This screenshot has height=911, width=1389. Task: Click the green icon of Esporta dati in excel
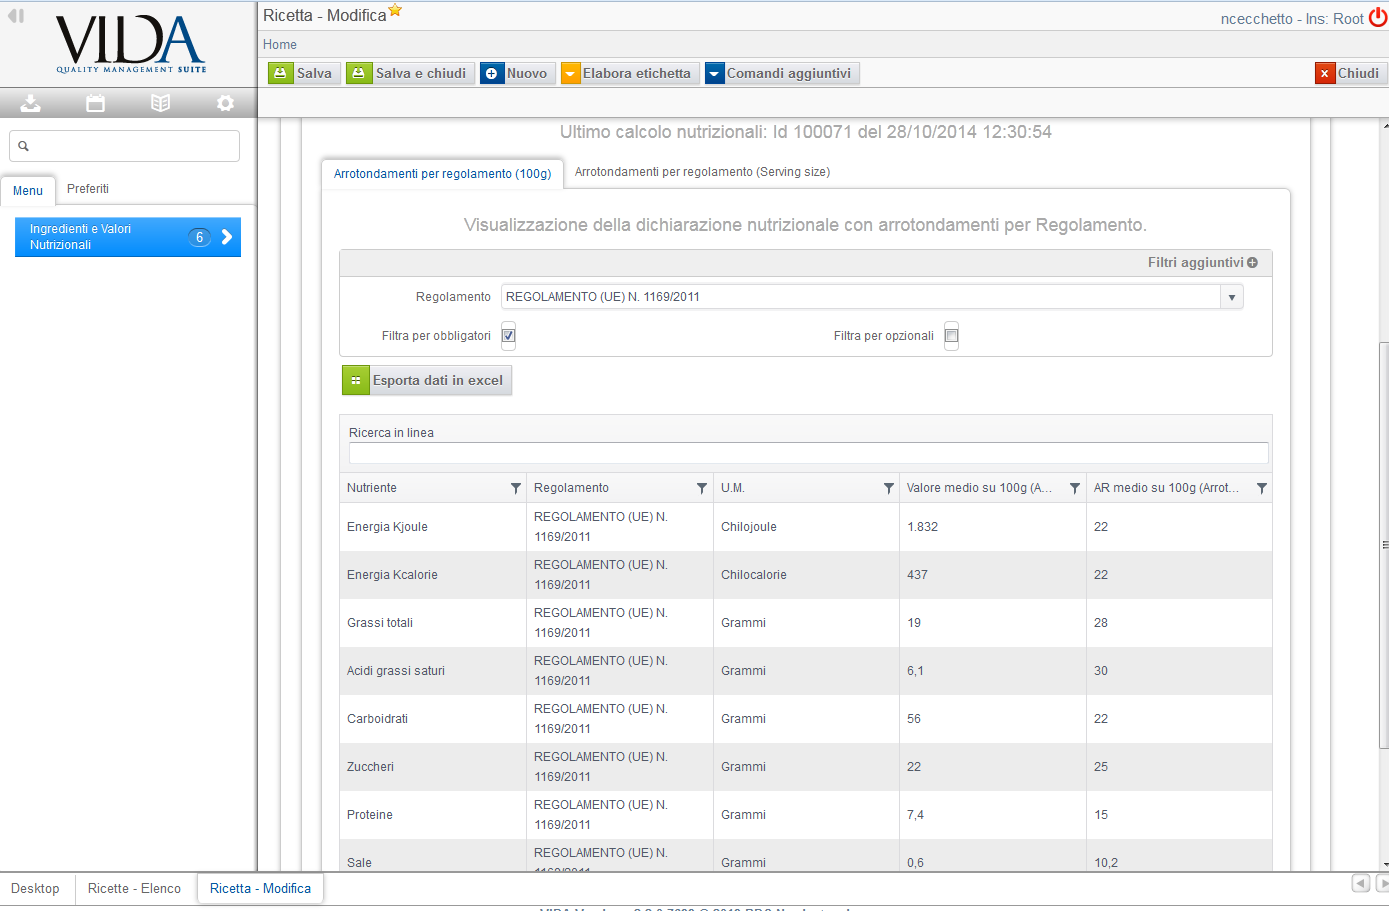356,380
